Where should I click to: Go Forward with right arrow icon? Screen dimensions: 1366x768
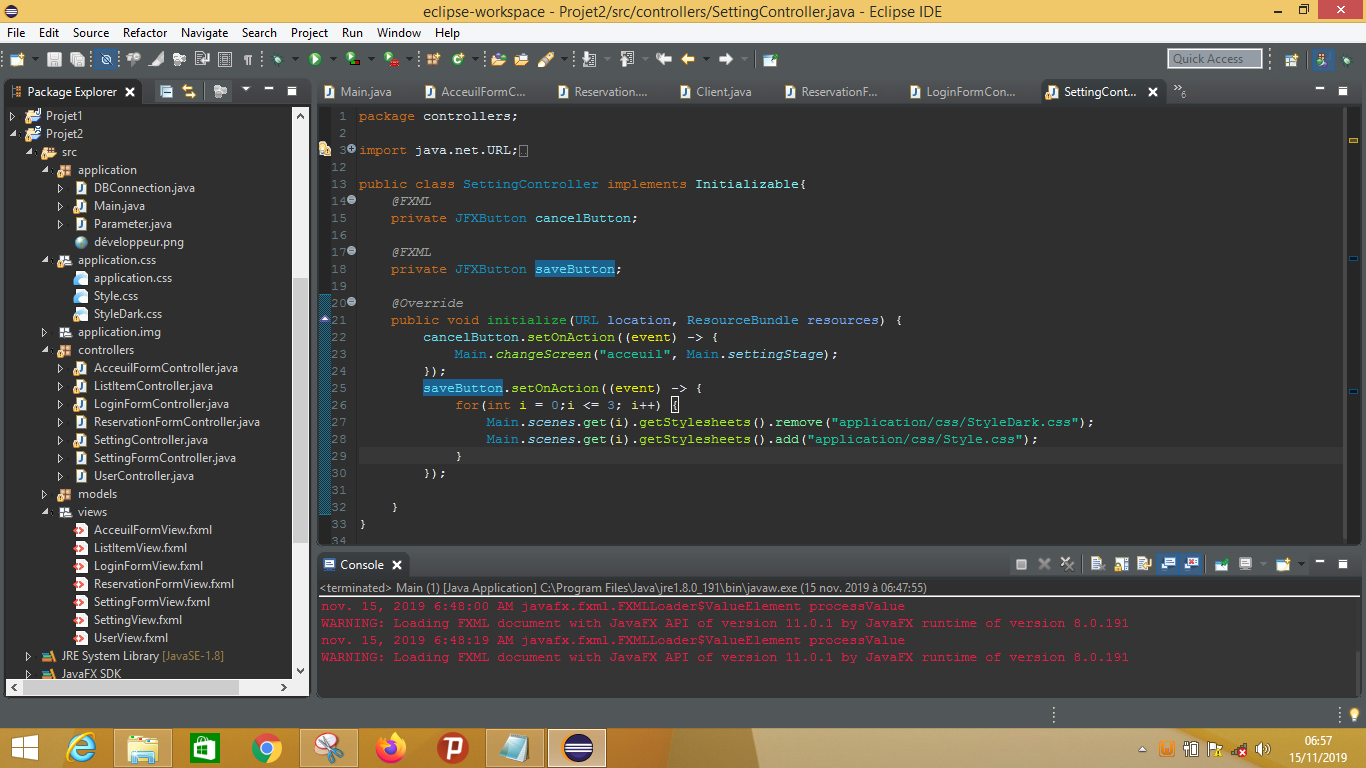[726, 59]
